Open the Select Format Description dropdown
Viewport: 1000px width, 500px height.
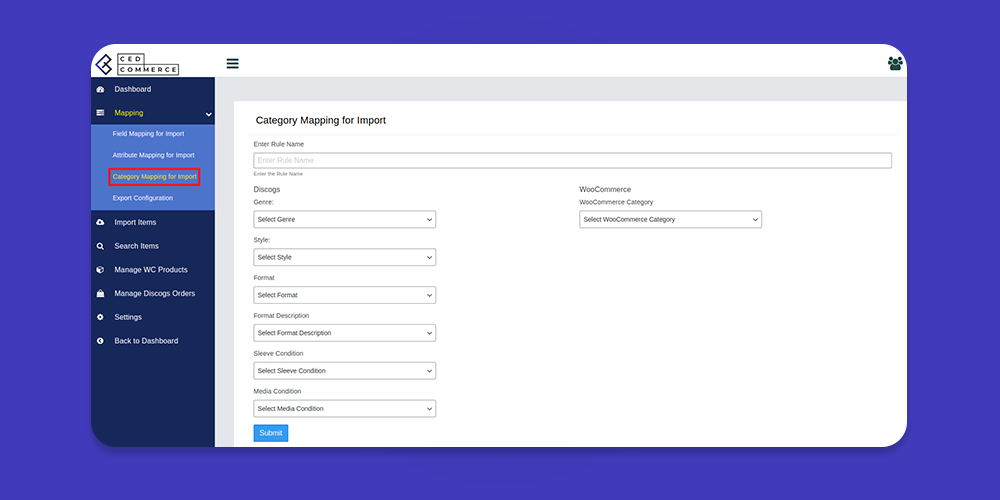[344, 333]
